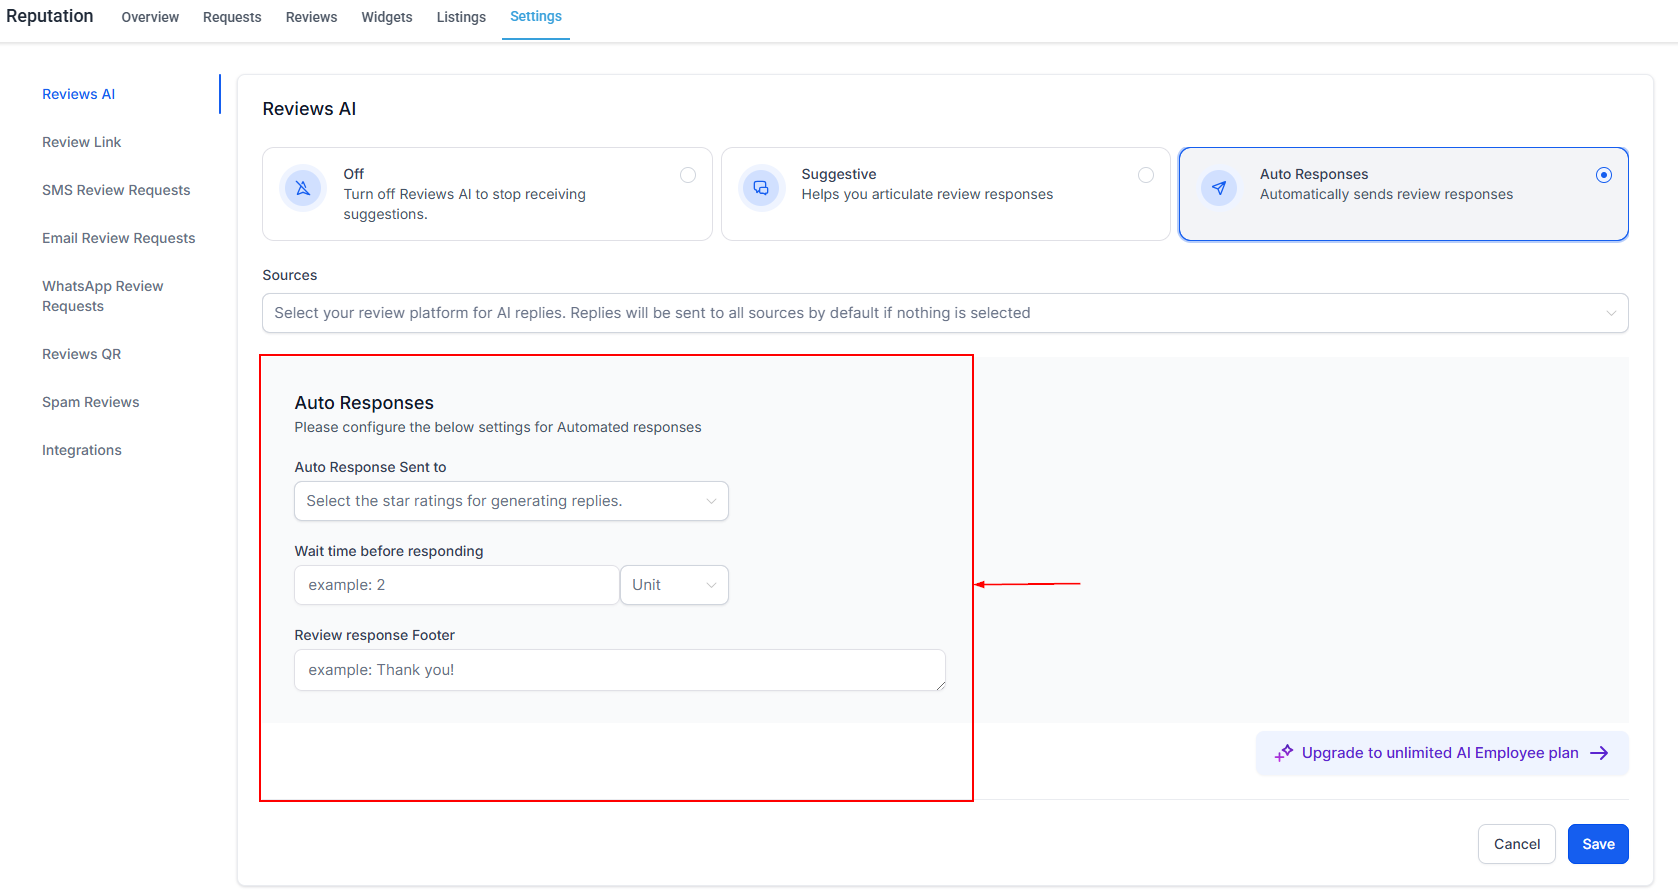Screen dimensions: 1678x896
Task: Click Upgrade to unlimited AI Employee plan
Action: click(1442, 753)
